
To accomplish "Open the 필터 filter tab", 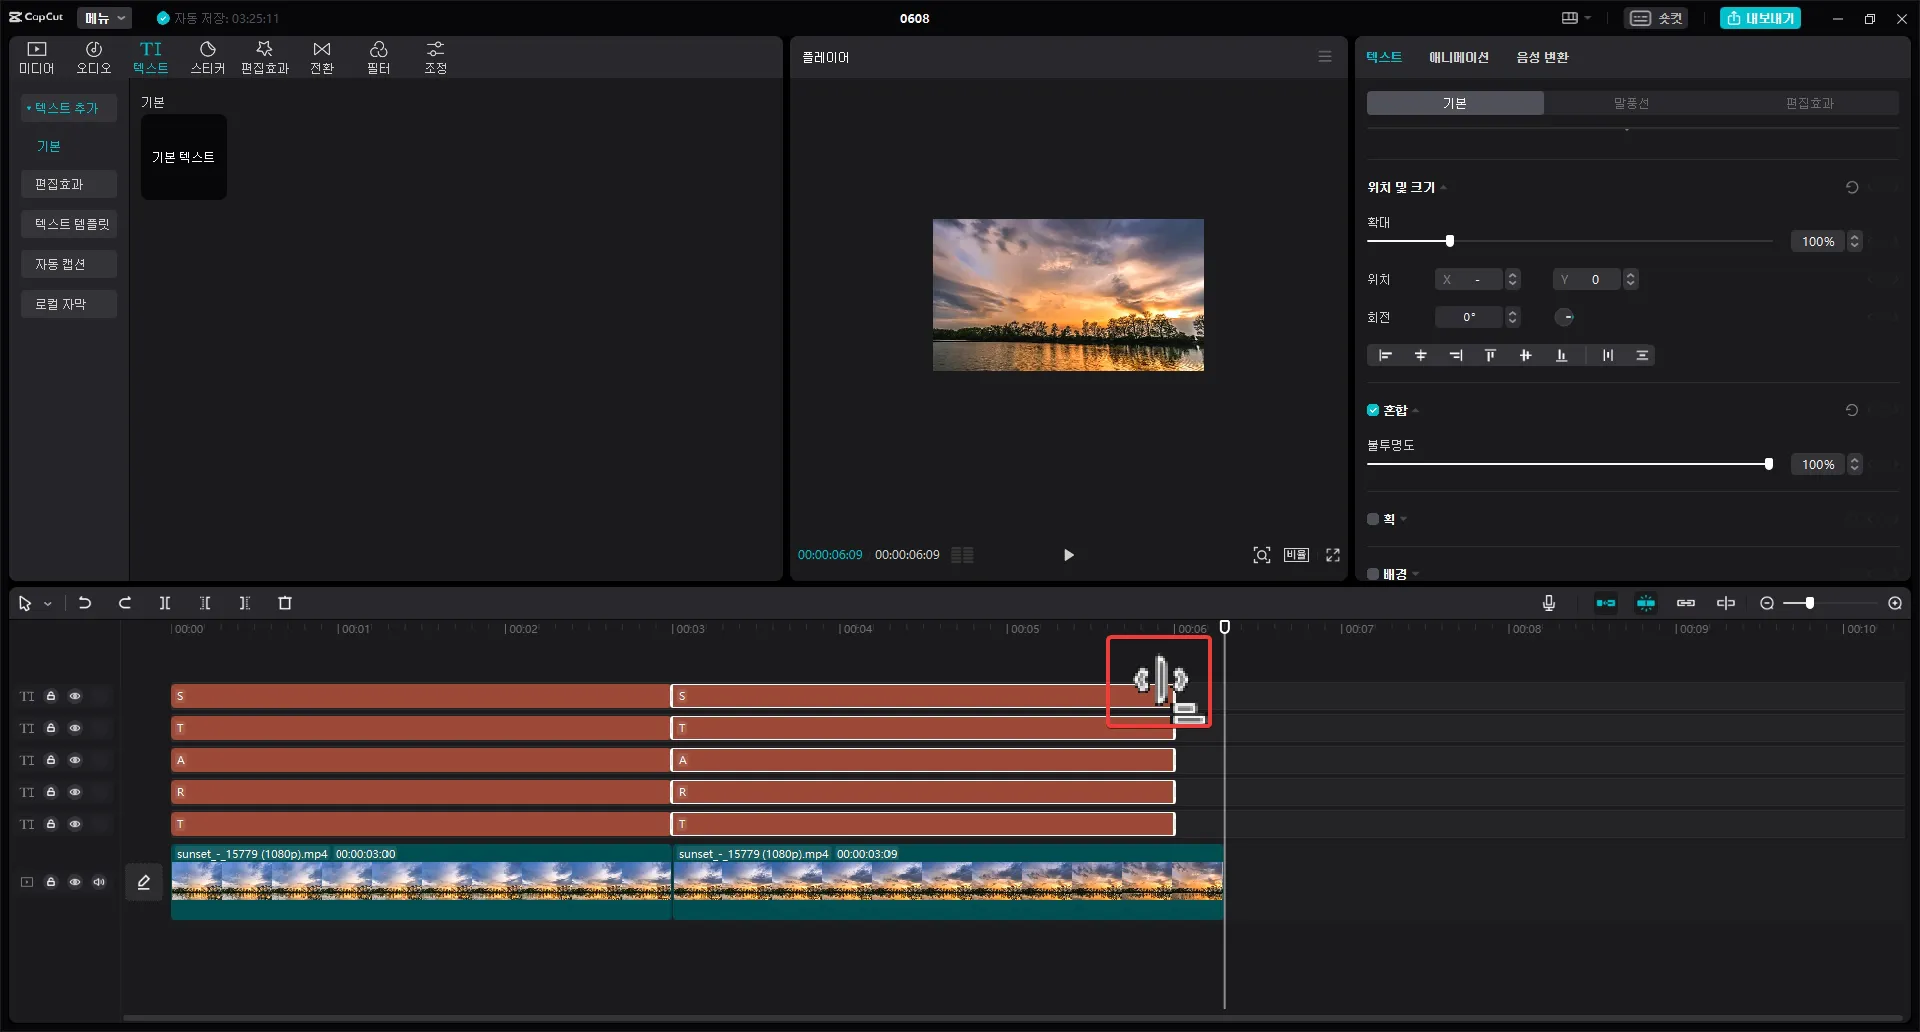I will click(x=379, y=58).
